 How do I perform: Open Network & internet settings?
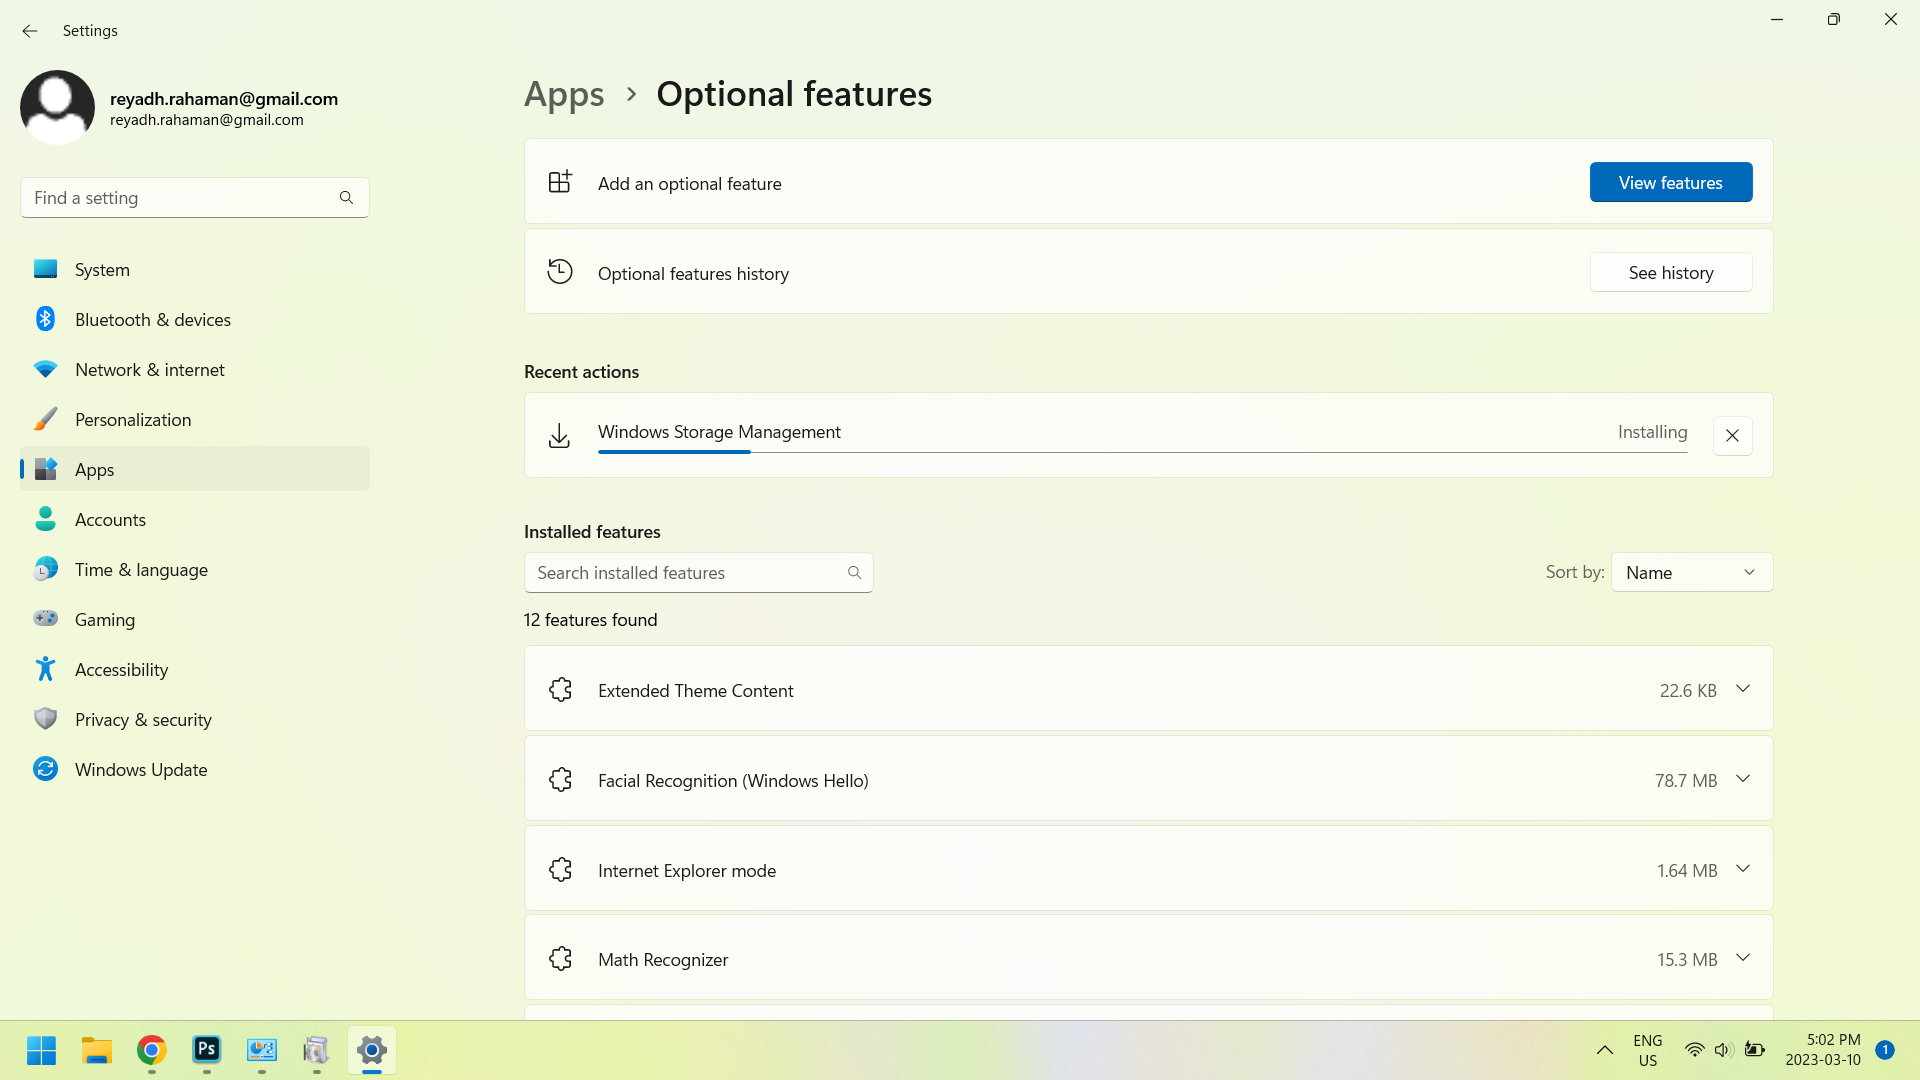(148, 368)
